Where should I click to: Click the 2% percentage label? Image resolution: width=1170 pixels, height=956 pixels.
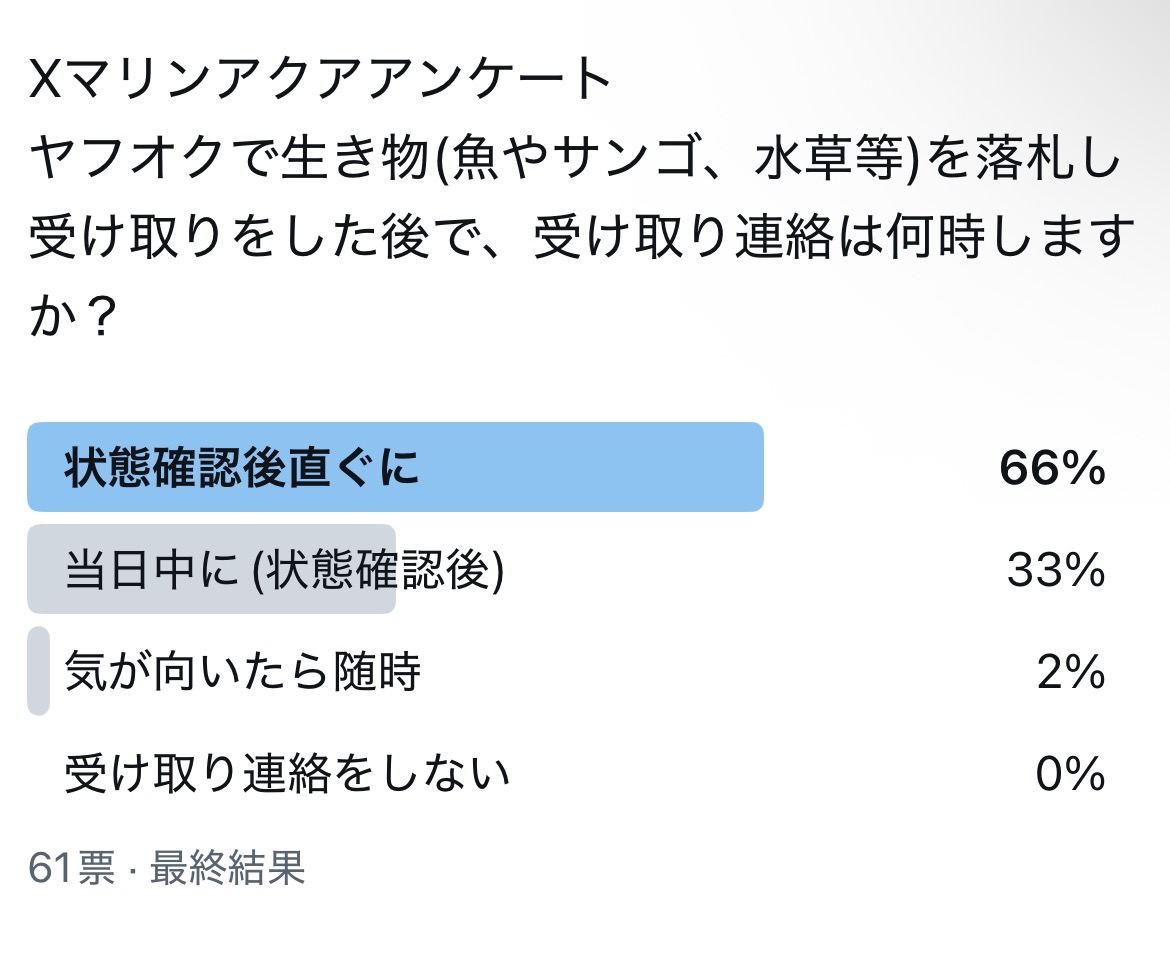click(x=1071, y=671)
